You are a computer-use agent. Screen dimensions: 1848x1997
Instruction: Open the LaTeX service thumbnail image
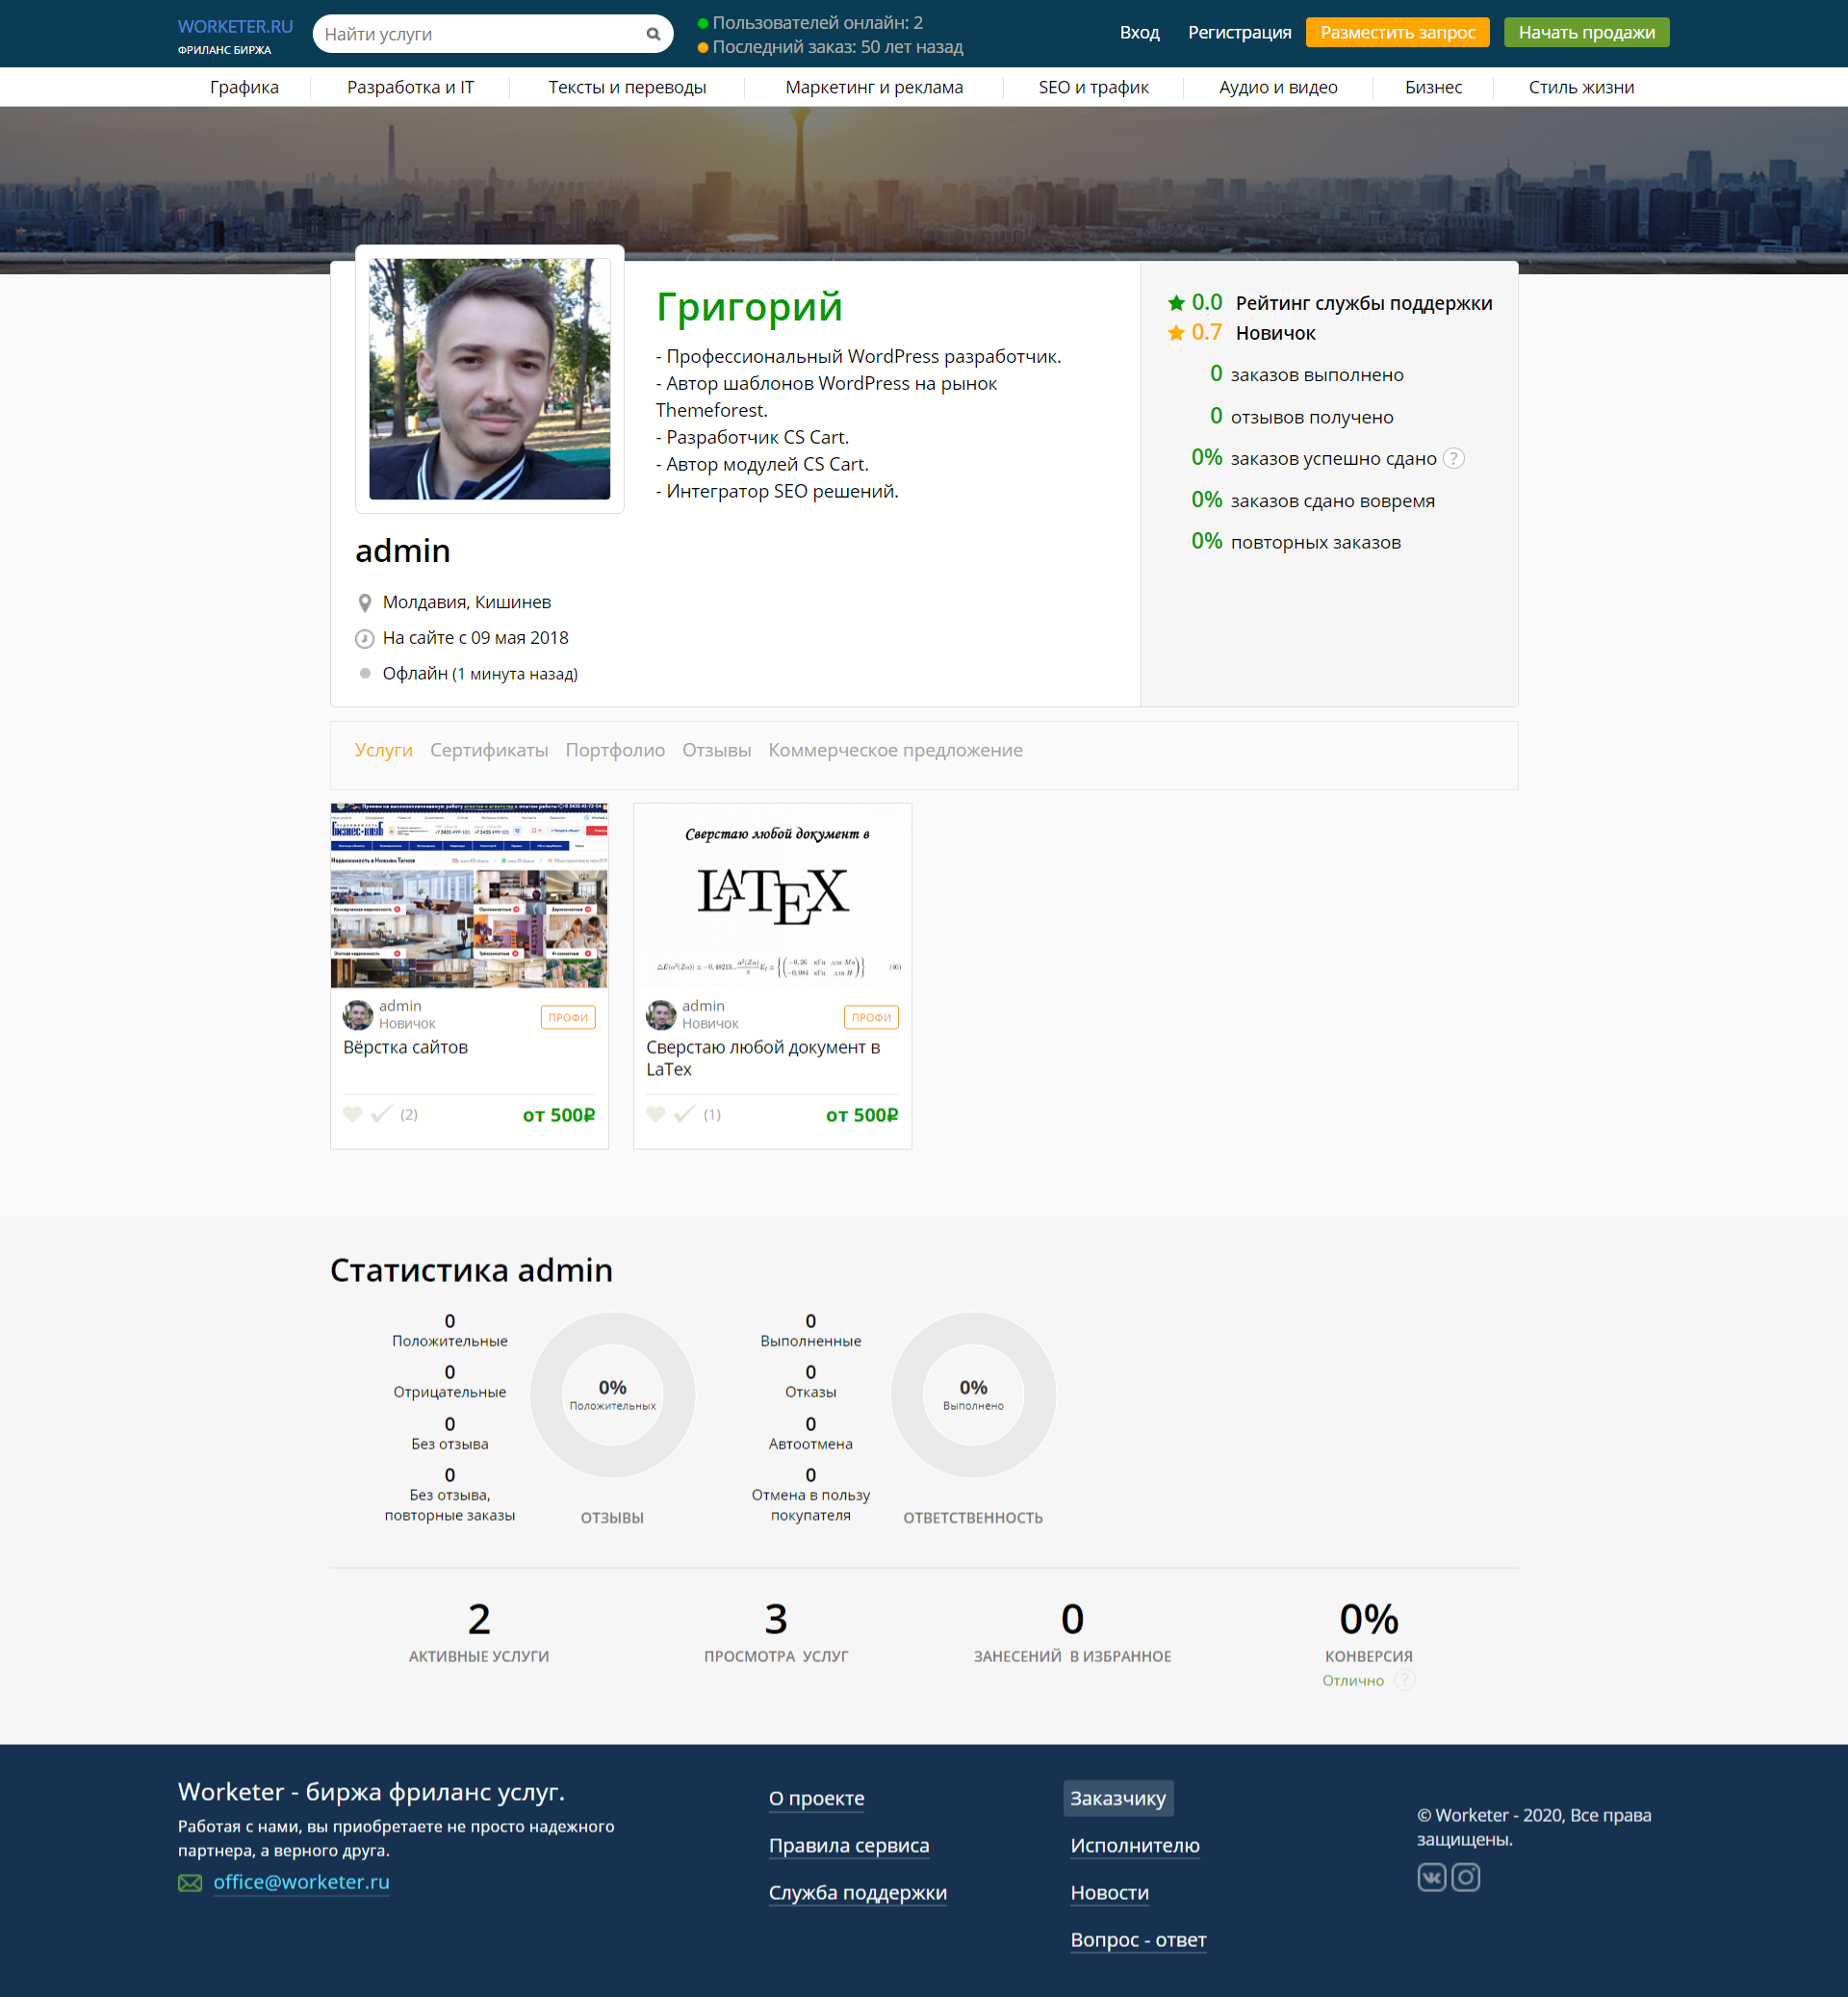(772, 895)
